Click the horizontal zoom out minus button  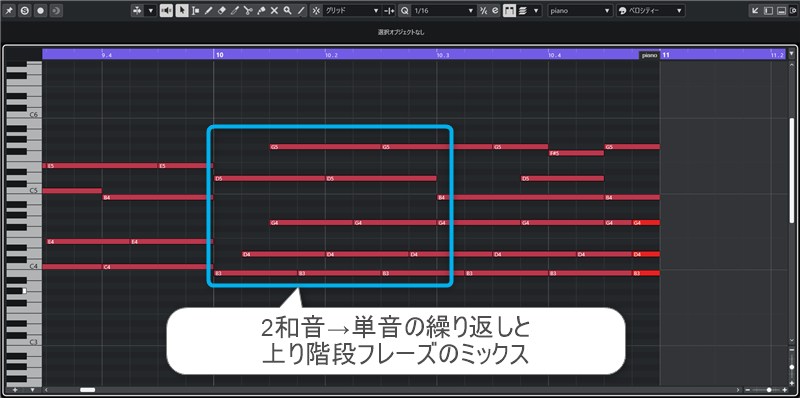(747, 390)
